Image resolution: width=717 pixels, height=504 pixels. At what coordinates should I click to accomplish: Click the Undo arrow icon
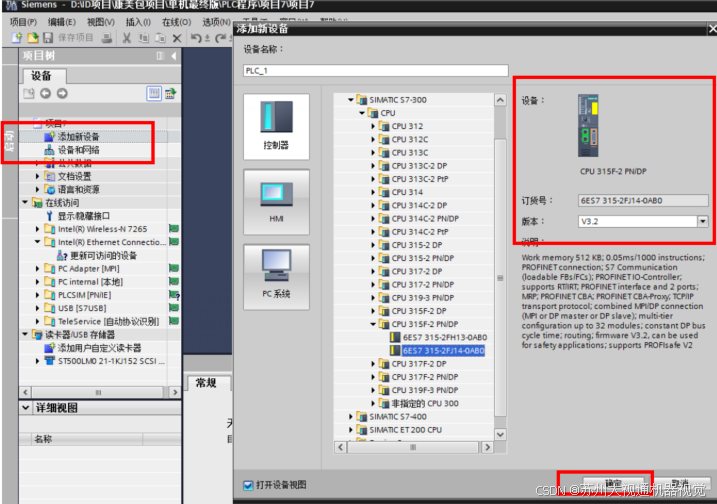(196, 38)
